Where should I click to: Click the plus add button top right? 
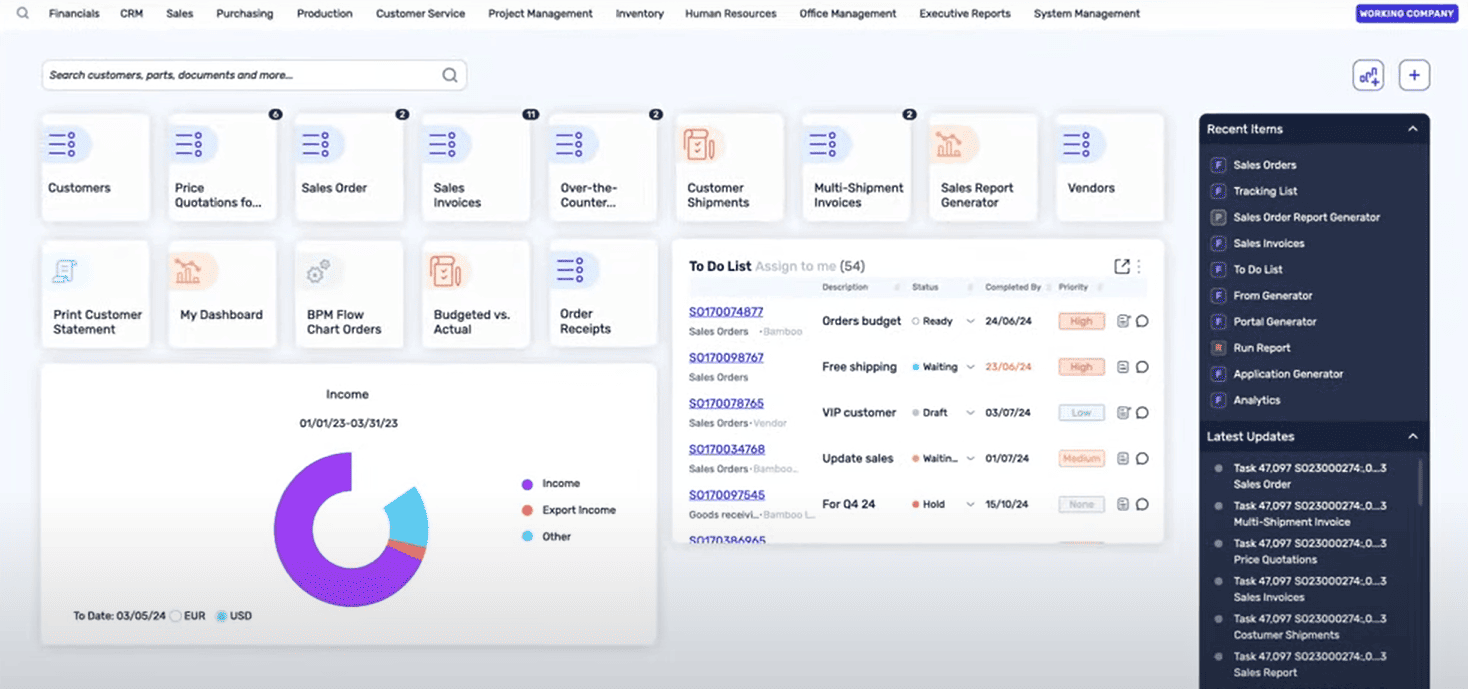click(x=1414, y=75)
